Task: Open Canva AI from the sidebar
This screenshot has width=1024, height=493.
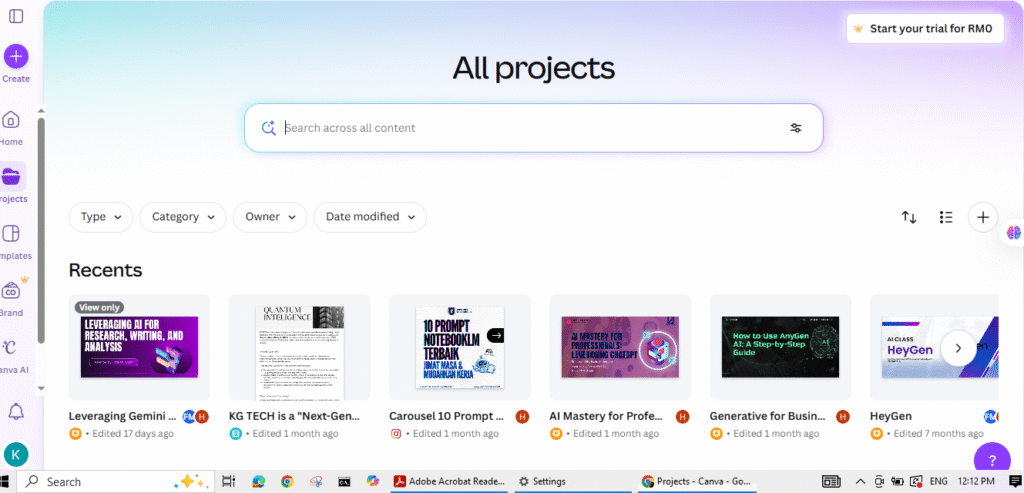Action: [12, 348]
